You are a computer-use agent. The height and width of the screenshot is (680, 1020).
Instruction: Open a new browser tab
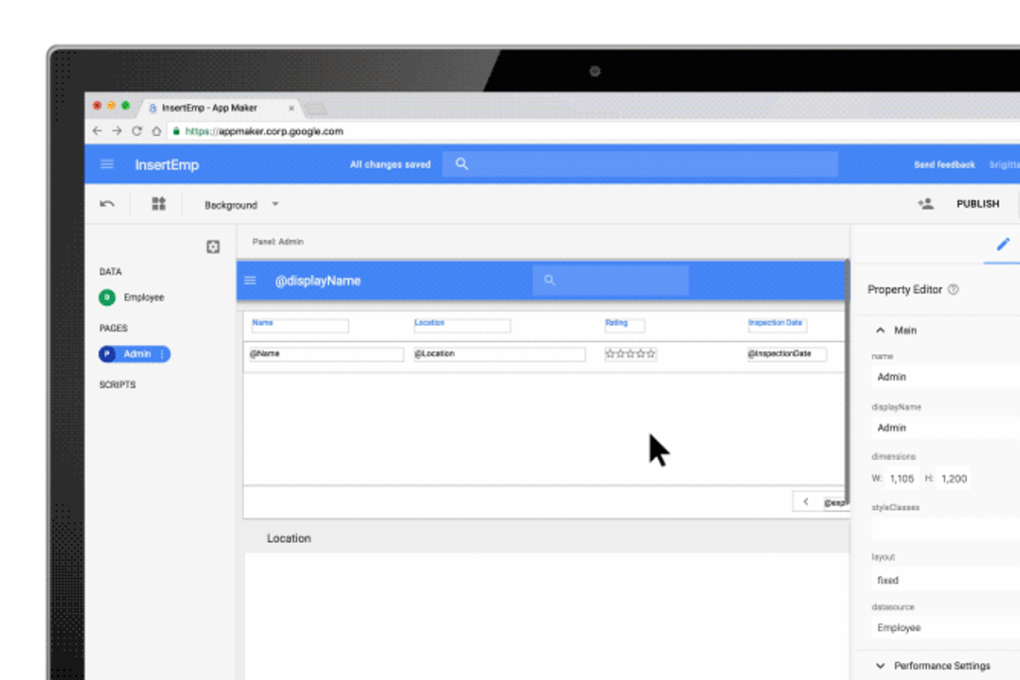[316, 109]
